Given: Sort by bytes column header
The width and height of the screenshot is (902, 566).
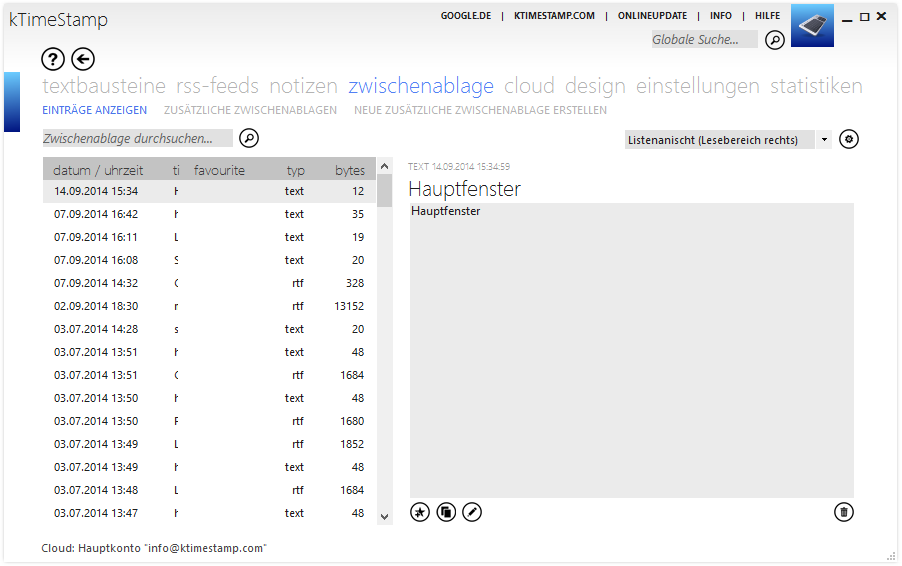Looking at the screenshot, I should (350, 170).
